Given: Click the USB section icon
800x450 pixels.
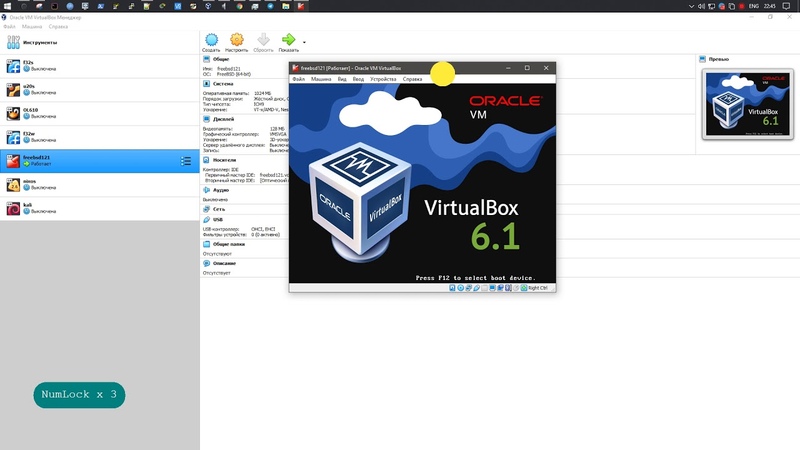Looking at the screenshot, I should coord(206,219).
